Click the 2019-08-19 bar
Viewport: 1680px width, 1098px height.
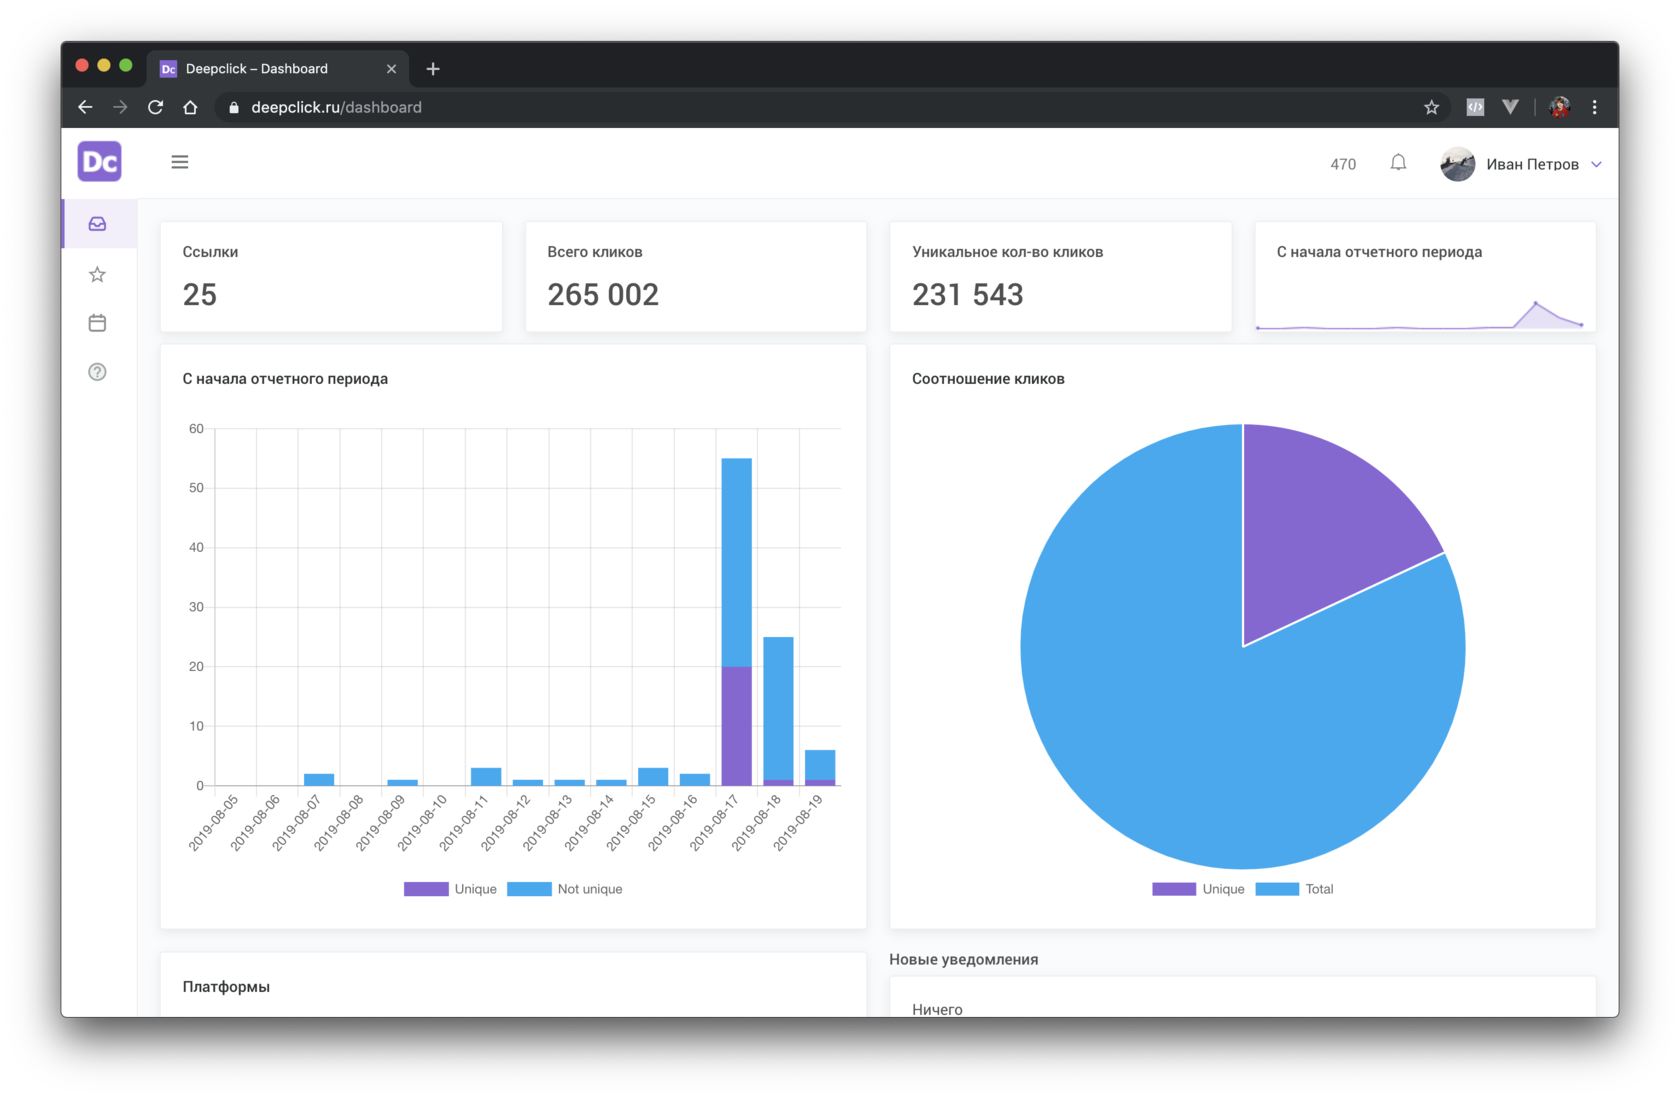pyautogui.click(x=820, y=767)
